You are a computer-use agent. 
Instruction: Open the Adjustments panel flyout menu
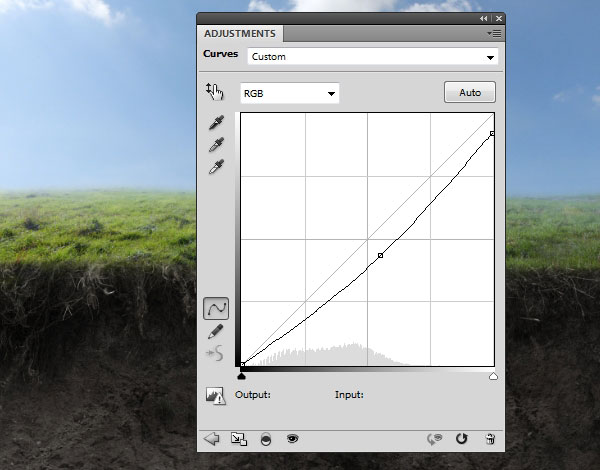[x=494, y=34]
